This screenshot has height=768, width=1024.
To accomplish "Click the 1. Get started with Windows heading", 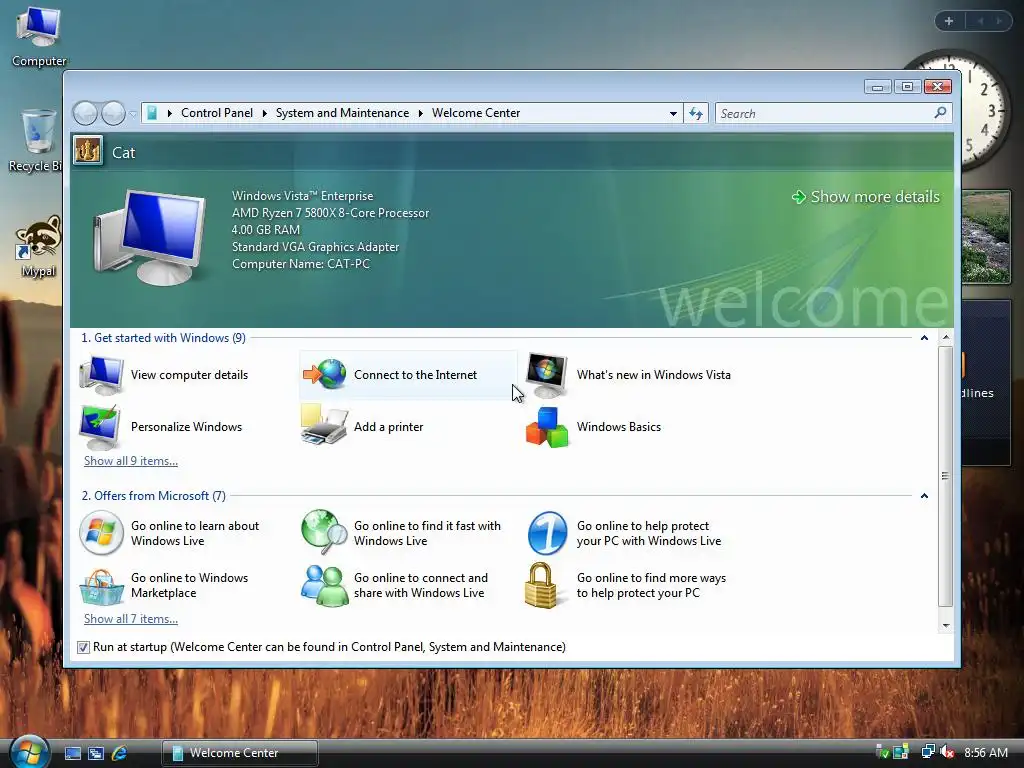I will click(163, 338).
